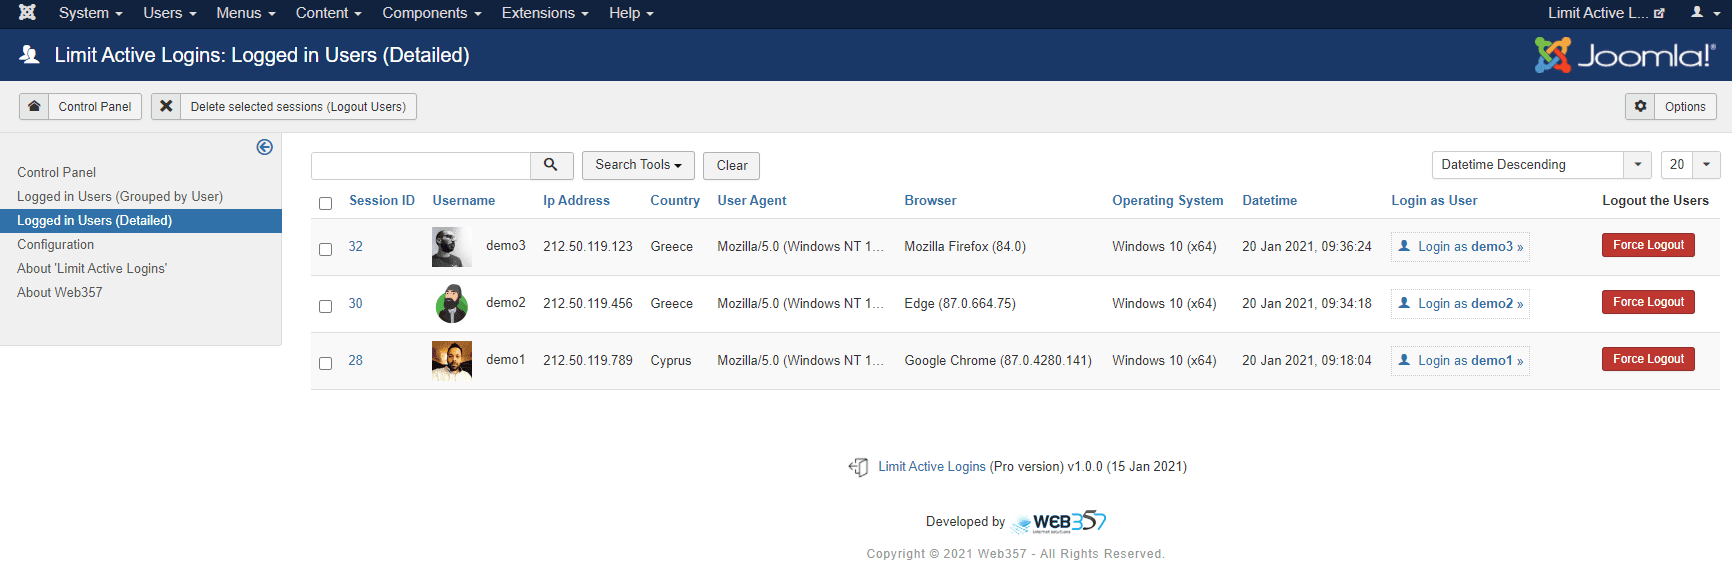Image resolution: width=1732 pixels, height=585 pixels.
Task: Click Login as demo3 link
Action: [x=1460, y=247]
